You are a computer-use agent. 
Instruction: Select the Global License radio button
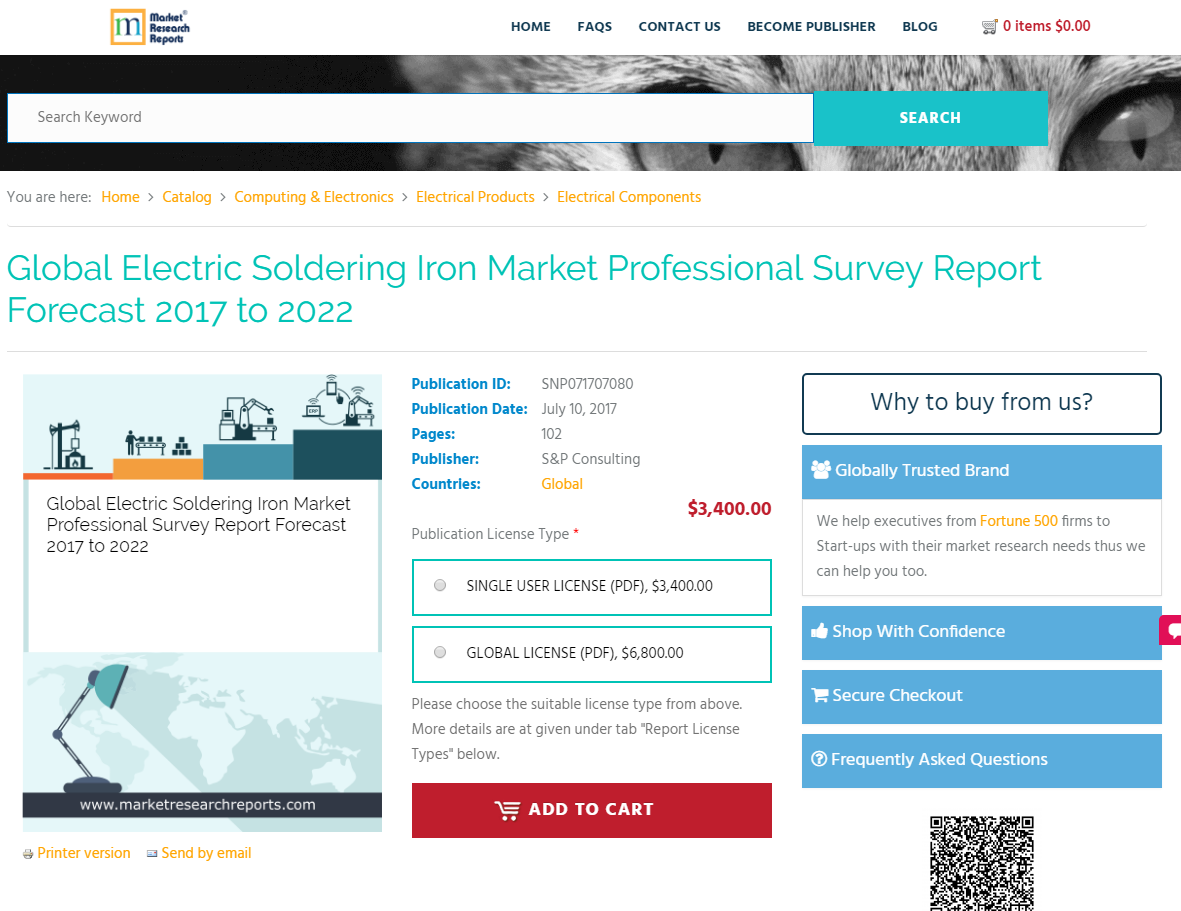click(x=440, y=651)
